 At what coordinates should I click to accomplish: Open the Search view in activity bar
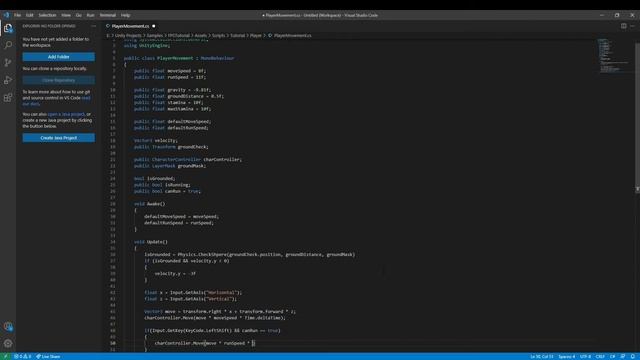coord(8,45)
